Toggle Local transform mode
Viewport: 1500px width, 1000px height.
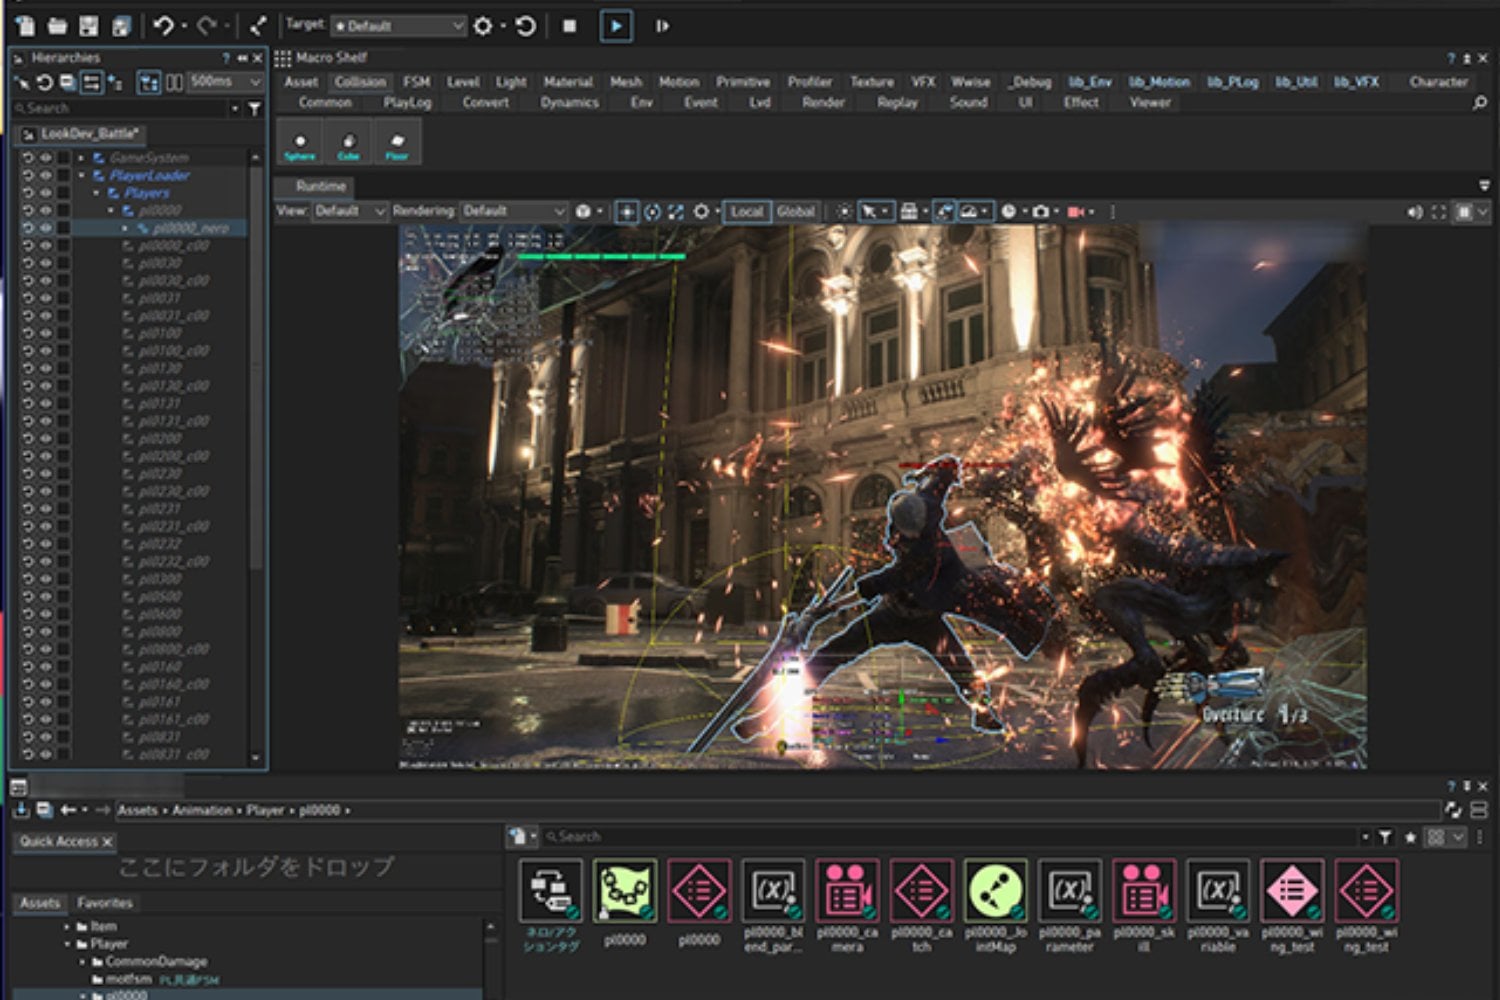[746, 212]
